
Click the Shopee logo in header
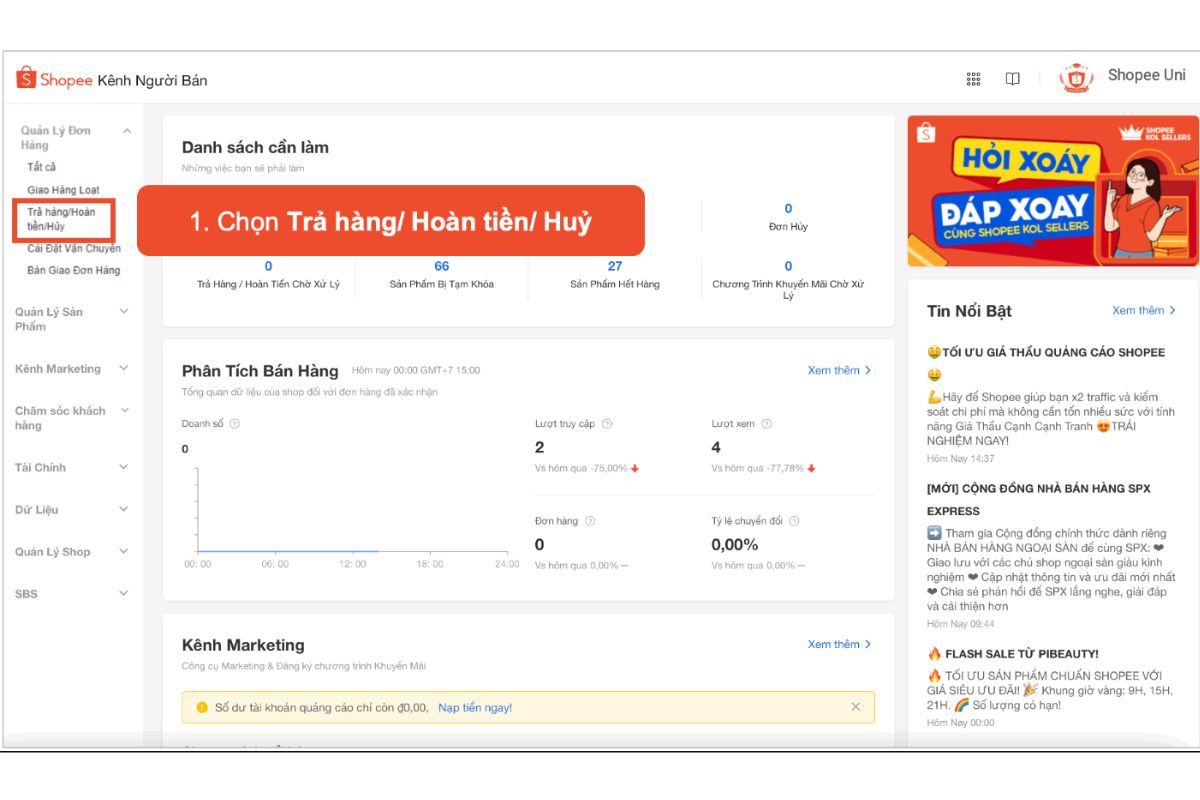coord(54,79)
